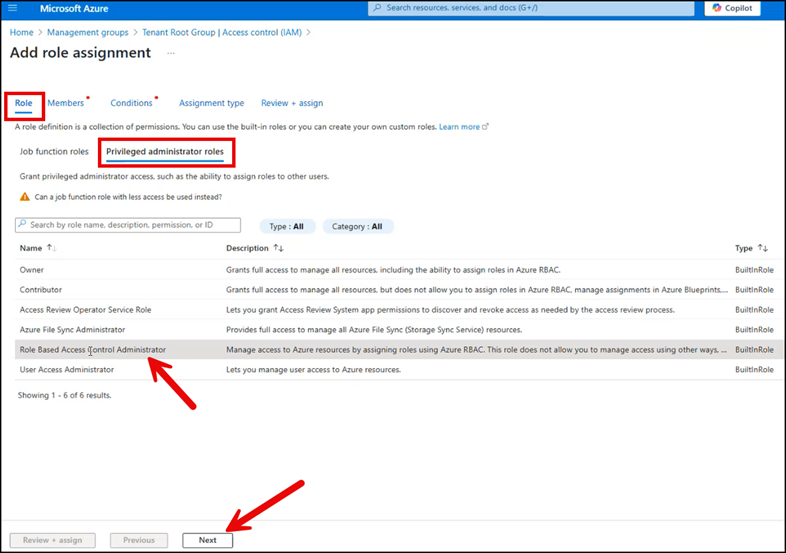Focus the global search resources field
Image resolution: width=786 pixels, height=553 pixels.
531,8
